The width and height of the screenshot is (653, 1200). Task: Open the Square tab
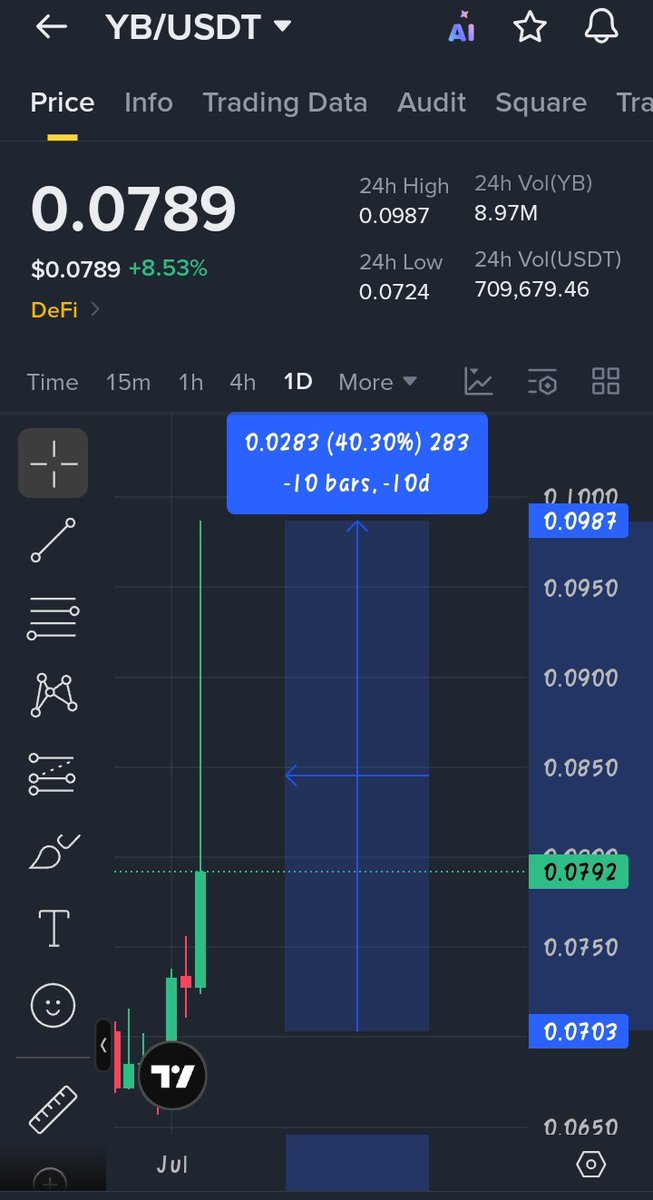click(x=541, y=102)
